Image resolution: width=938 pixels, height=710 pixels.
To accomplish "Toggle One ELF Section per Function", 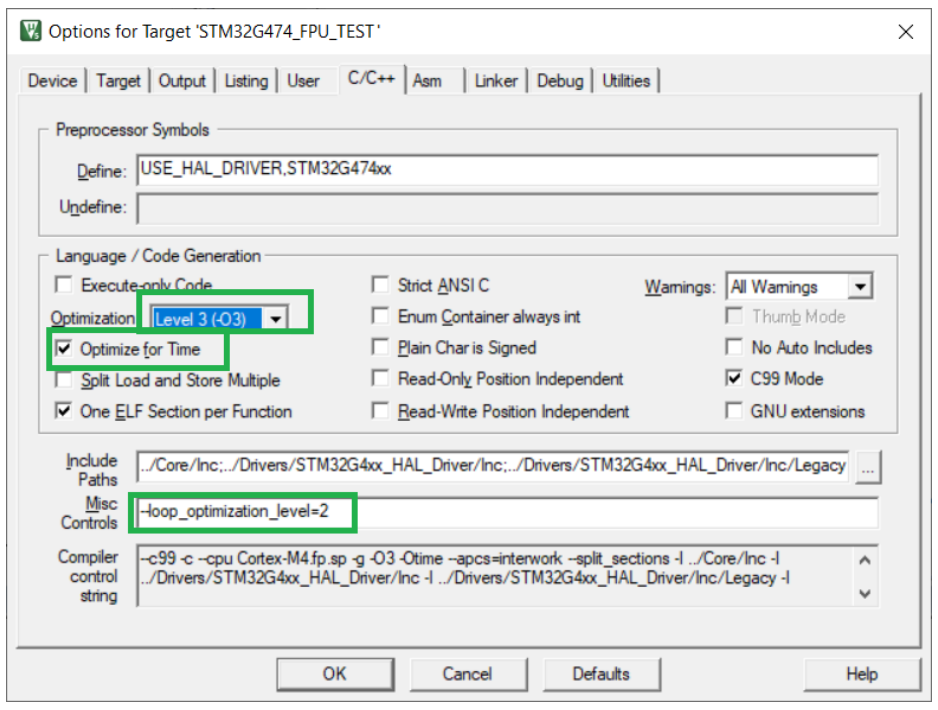I will pos(63,411).
